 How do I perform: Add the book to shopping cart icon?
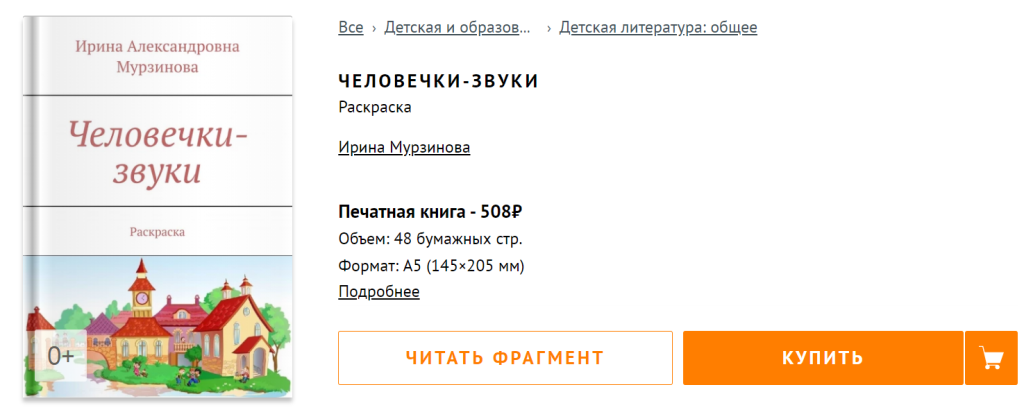click(991, 358)
